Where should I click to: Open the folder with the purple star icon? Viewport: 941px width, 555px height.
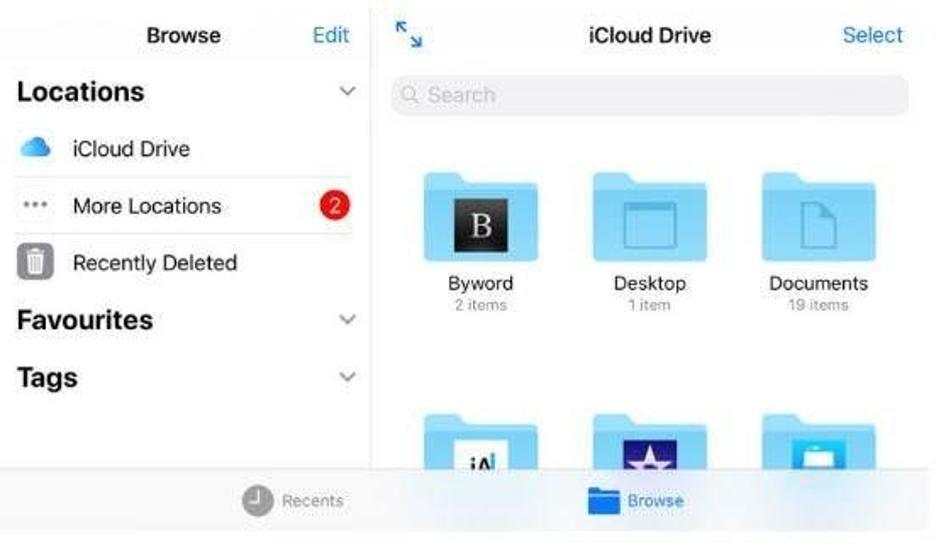point(649,442)
